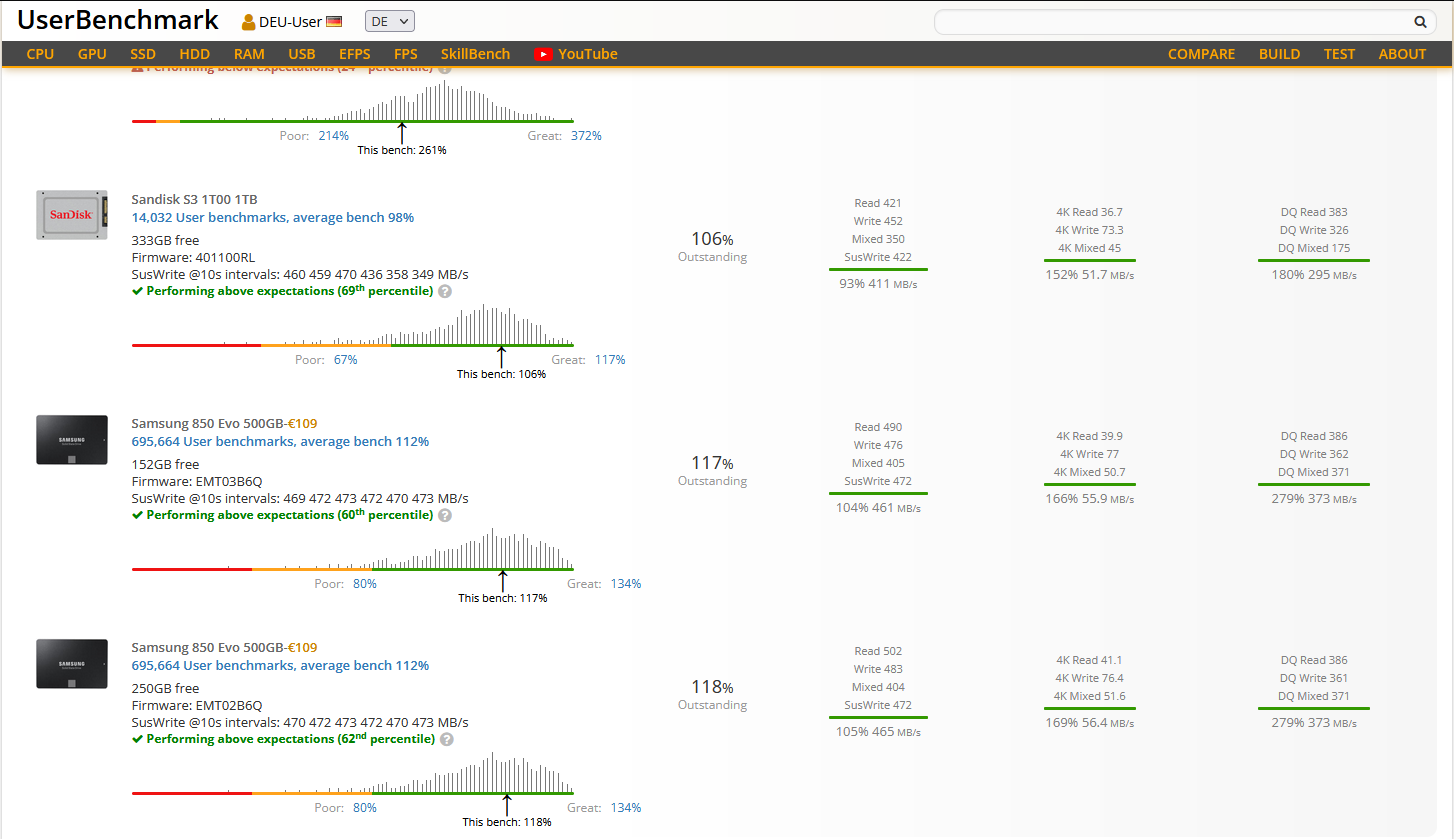Open the TEST page
Screen dimensions: 1454x839
point(1339,54)
